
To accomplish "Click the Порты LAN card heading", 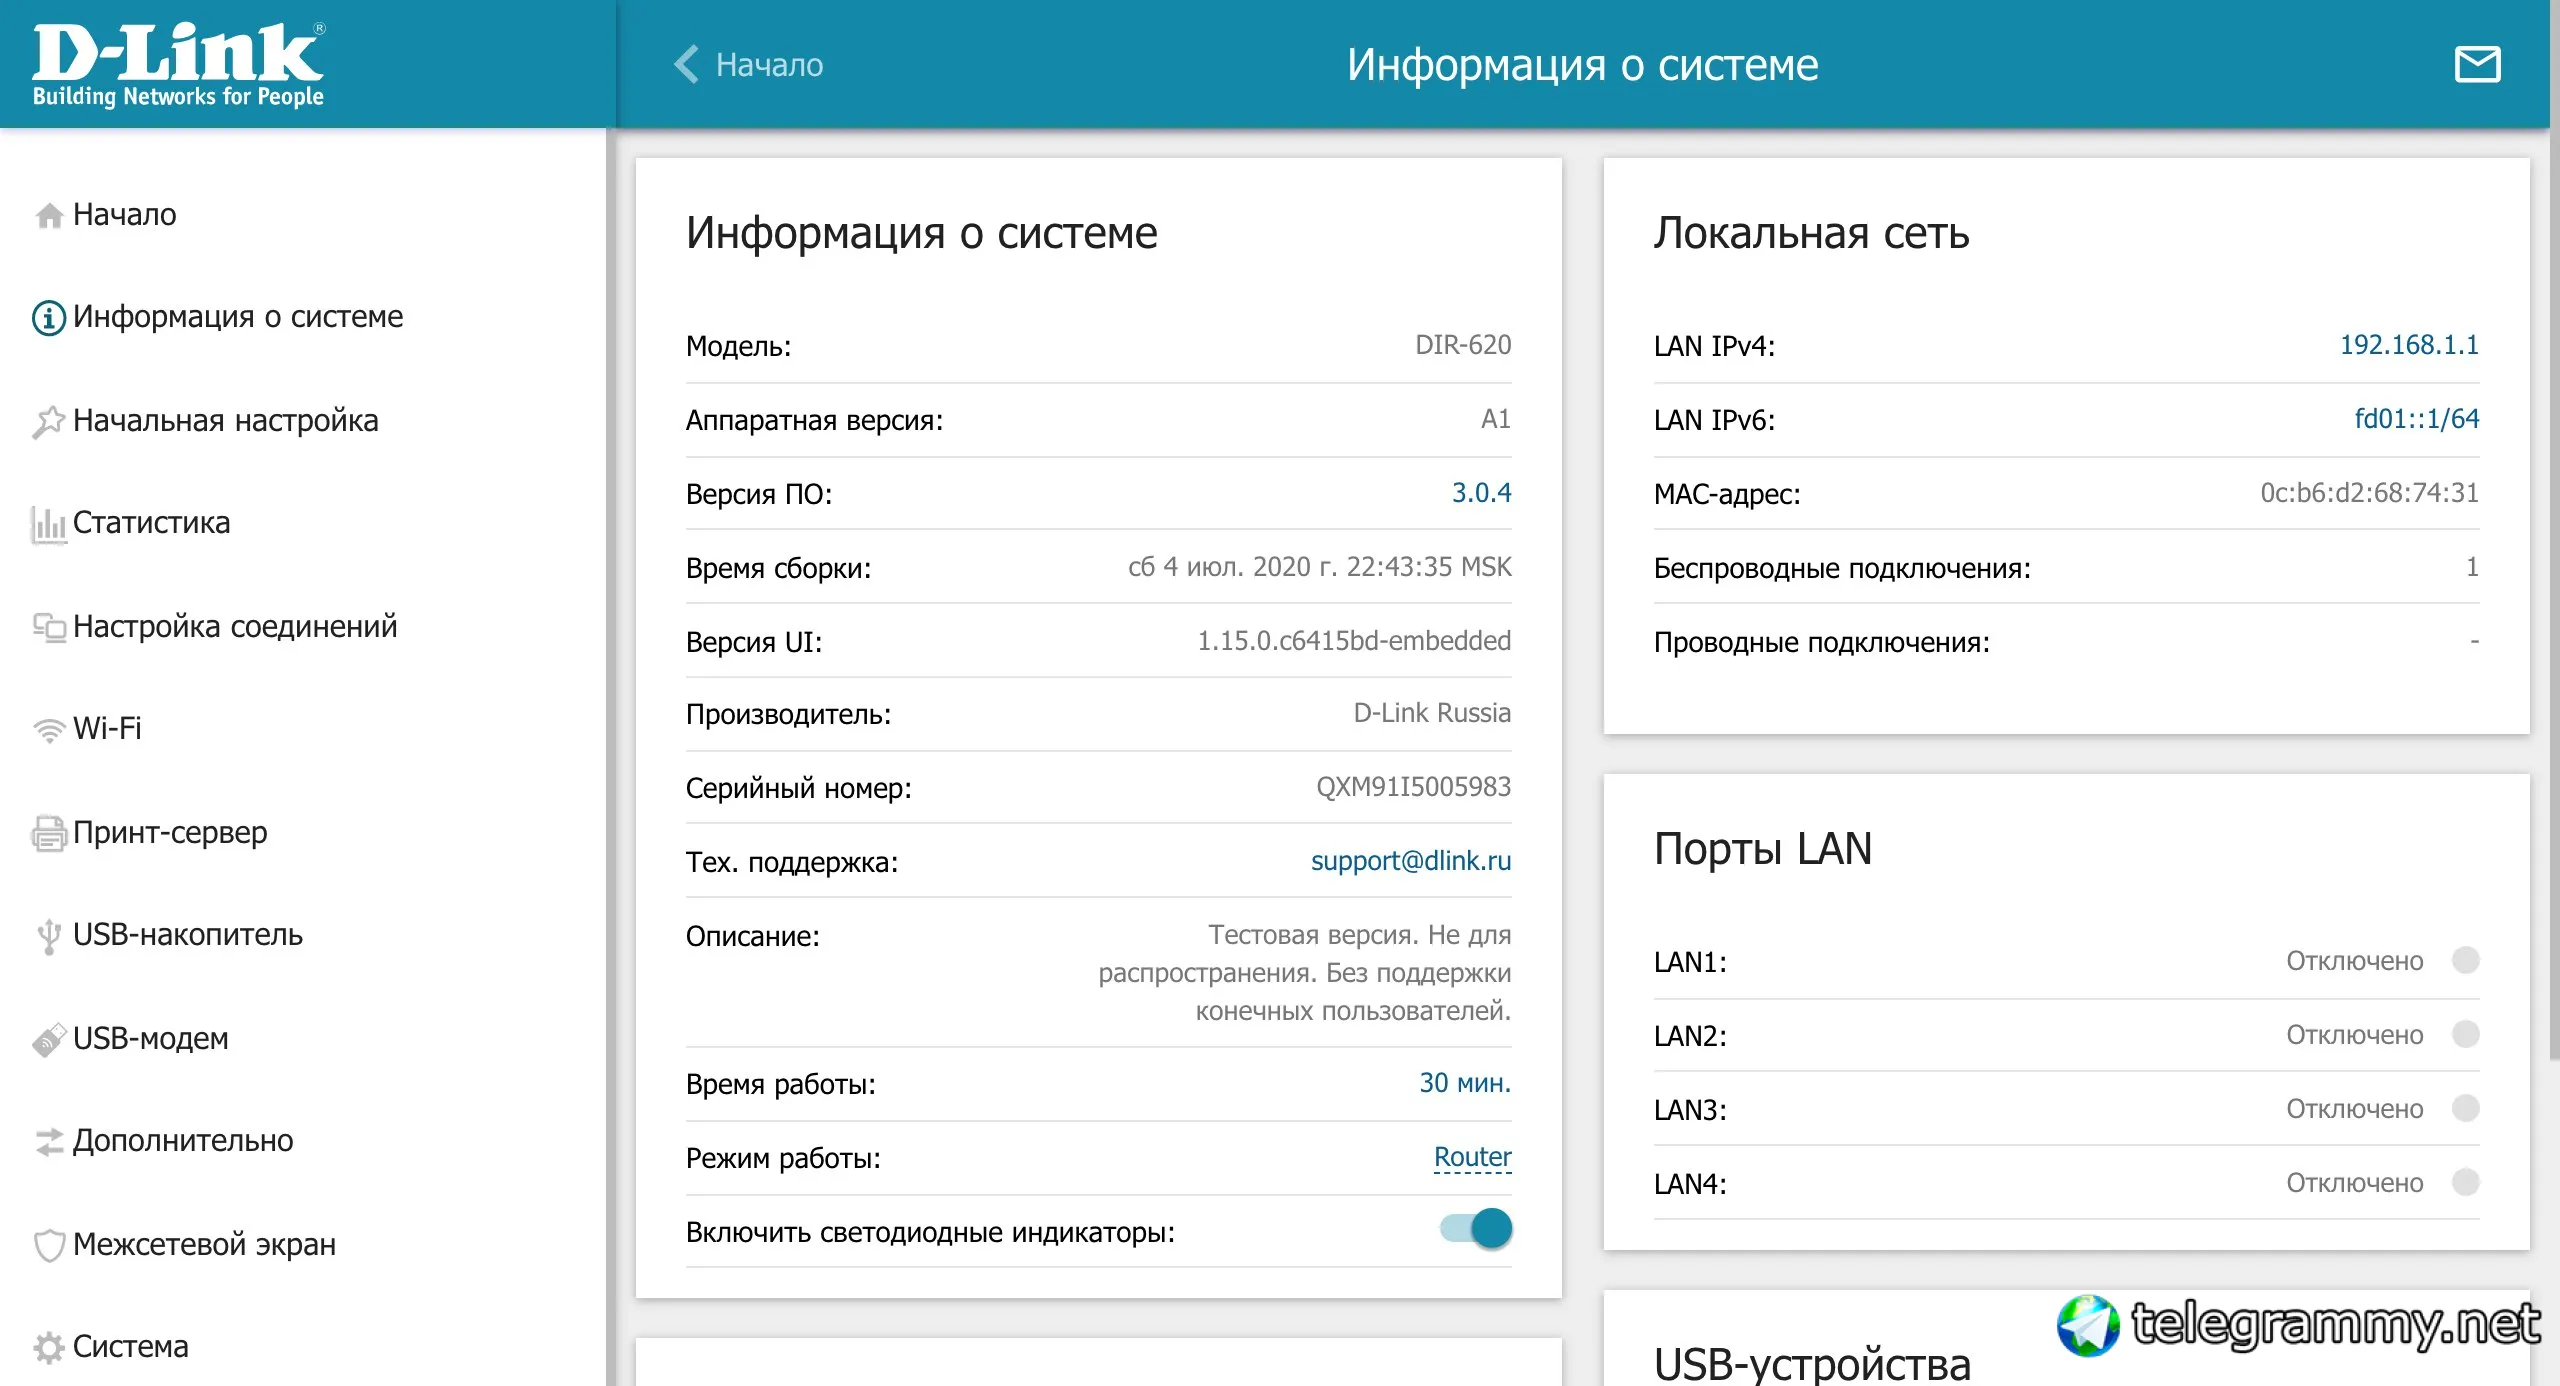I will tap(1762, 849).
